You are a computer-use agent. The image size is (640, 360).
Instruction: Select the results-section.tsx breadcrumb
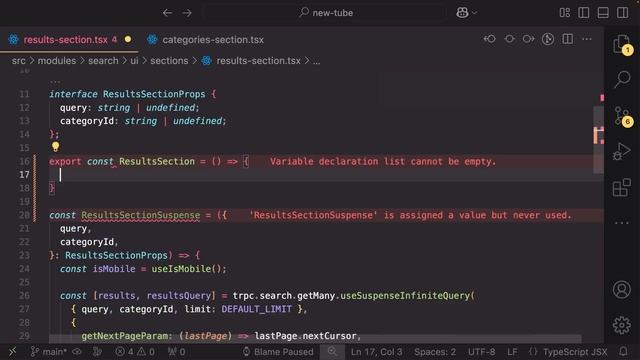[251, 61]
